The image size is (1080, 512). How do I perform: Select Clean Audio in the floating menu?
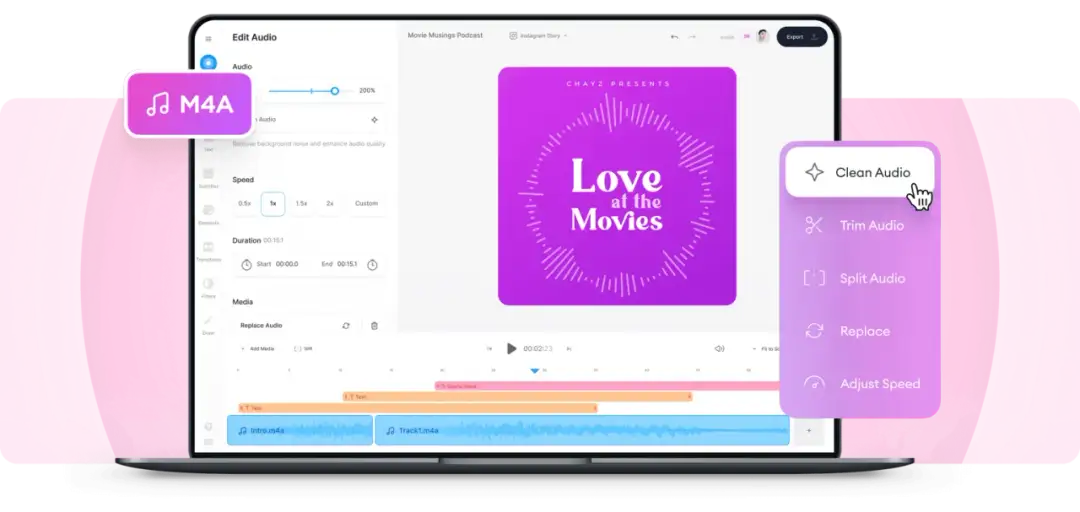860,172
